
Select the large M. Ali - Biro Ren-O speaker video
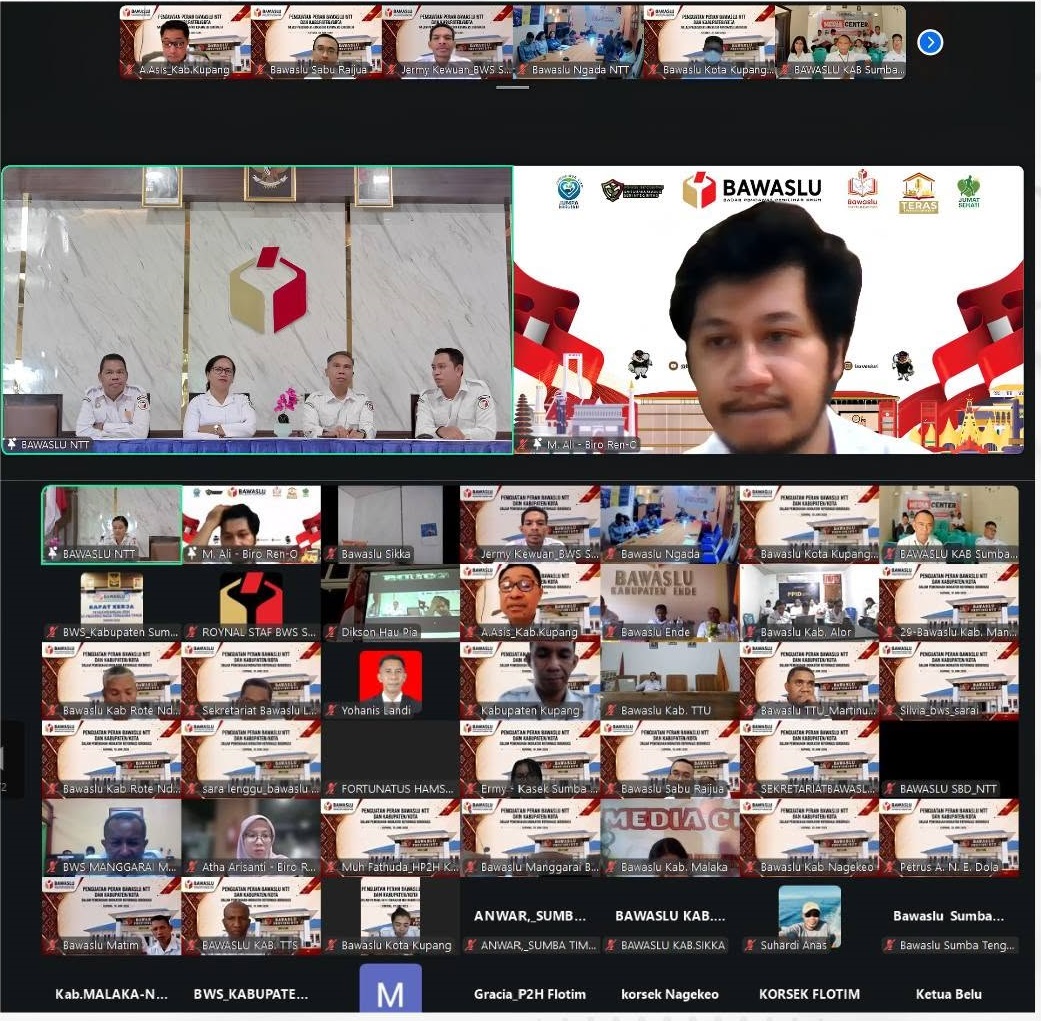(769, 310)
